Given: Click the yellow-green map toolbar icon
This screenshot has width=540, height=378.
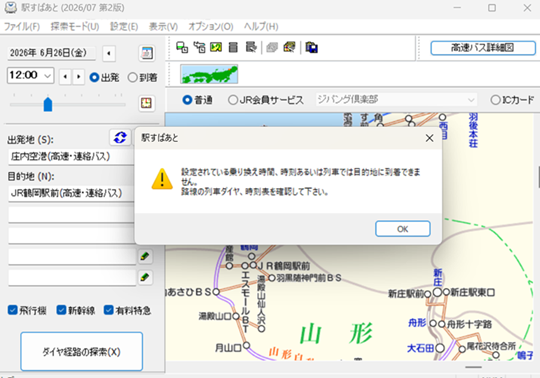Looking at the screenshot, I should click(216, 47).
